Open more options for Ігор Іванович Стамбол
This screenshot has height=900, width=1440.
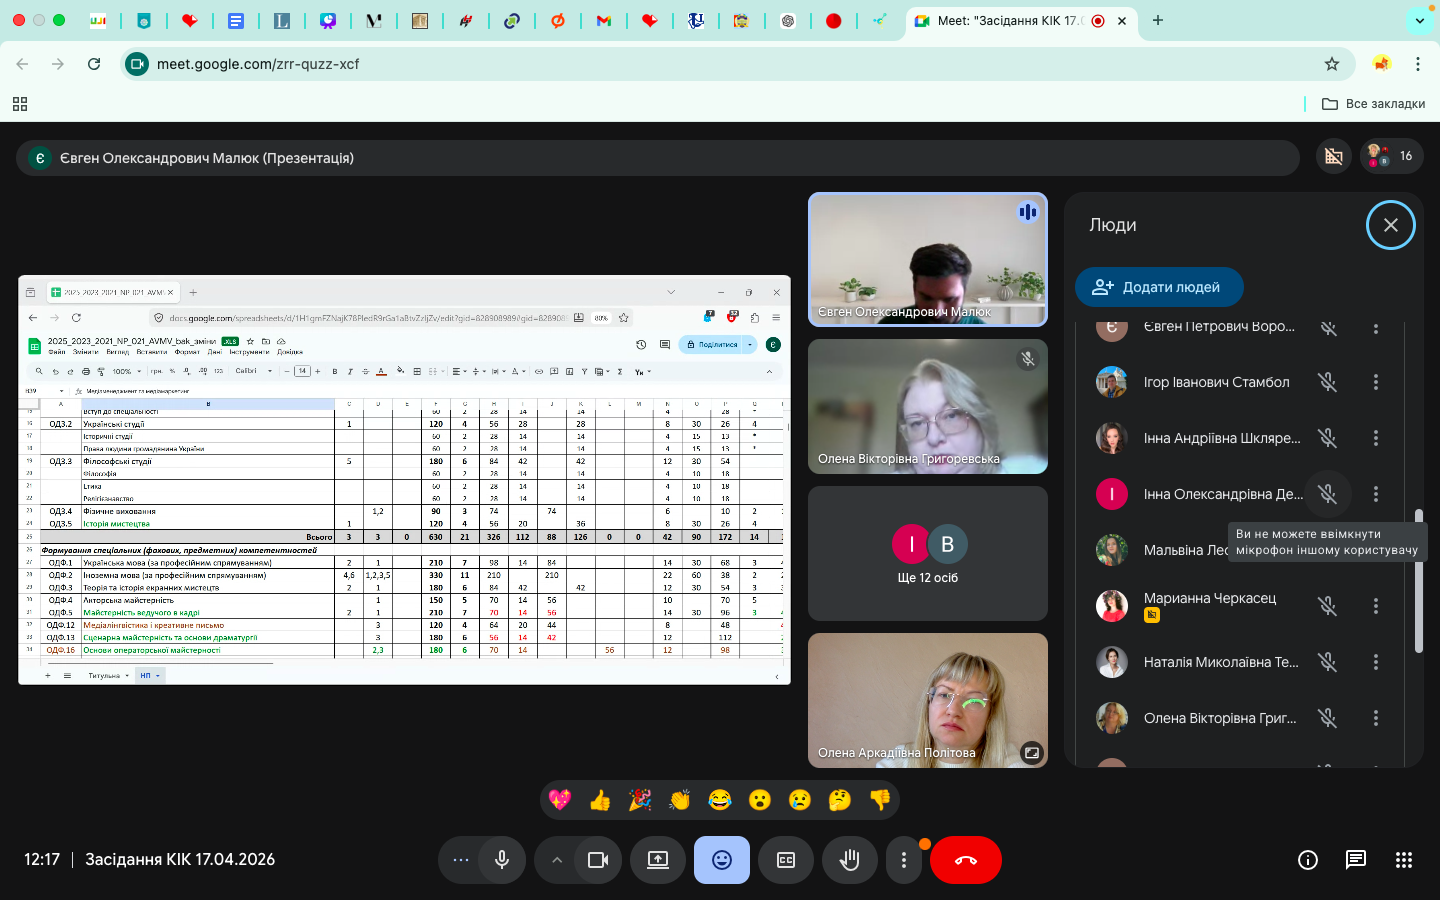pos(1376,382)
